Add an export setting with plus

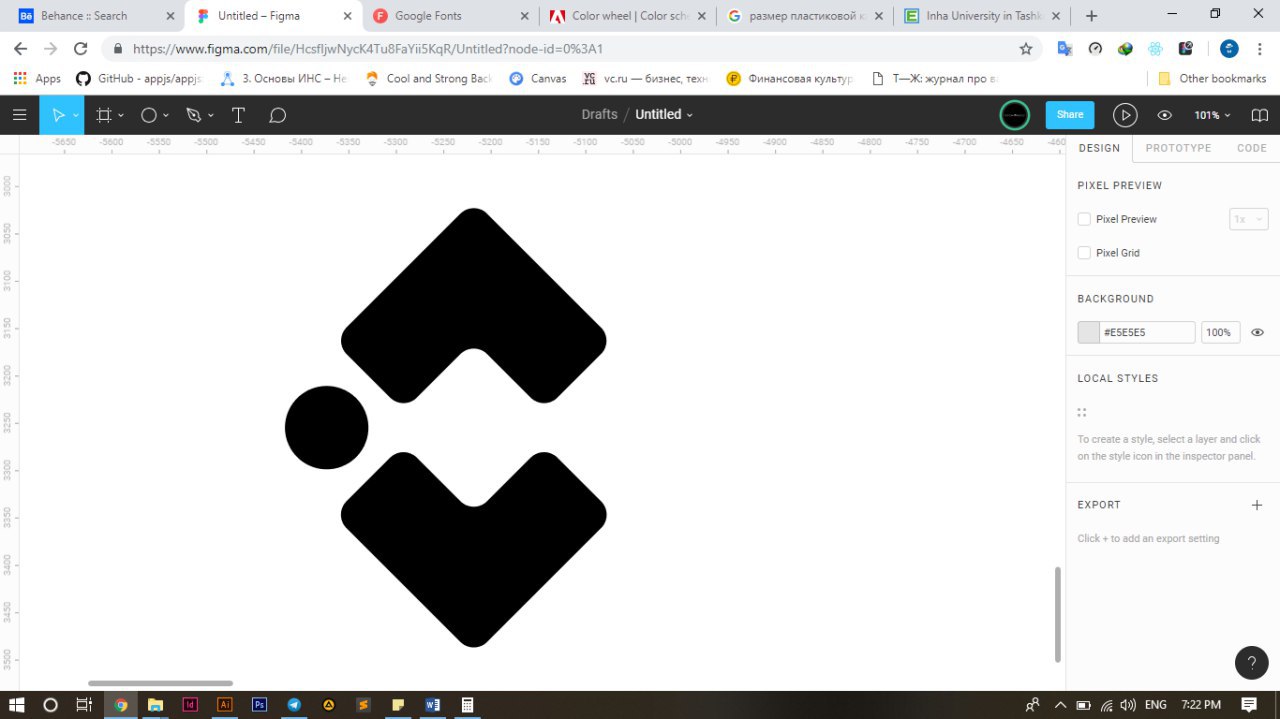point(1257,505)
